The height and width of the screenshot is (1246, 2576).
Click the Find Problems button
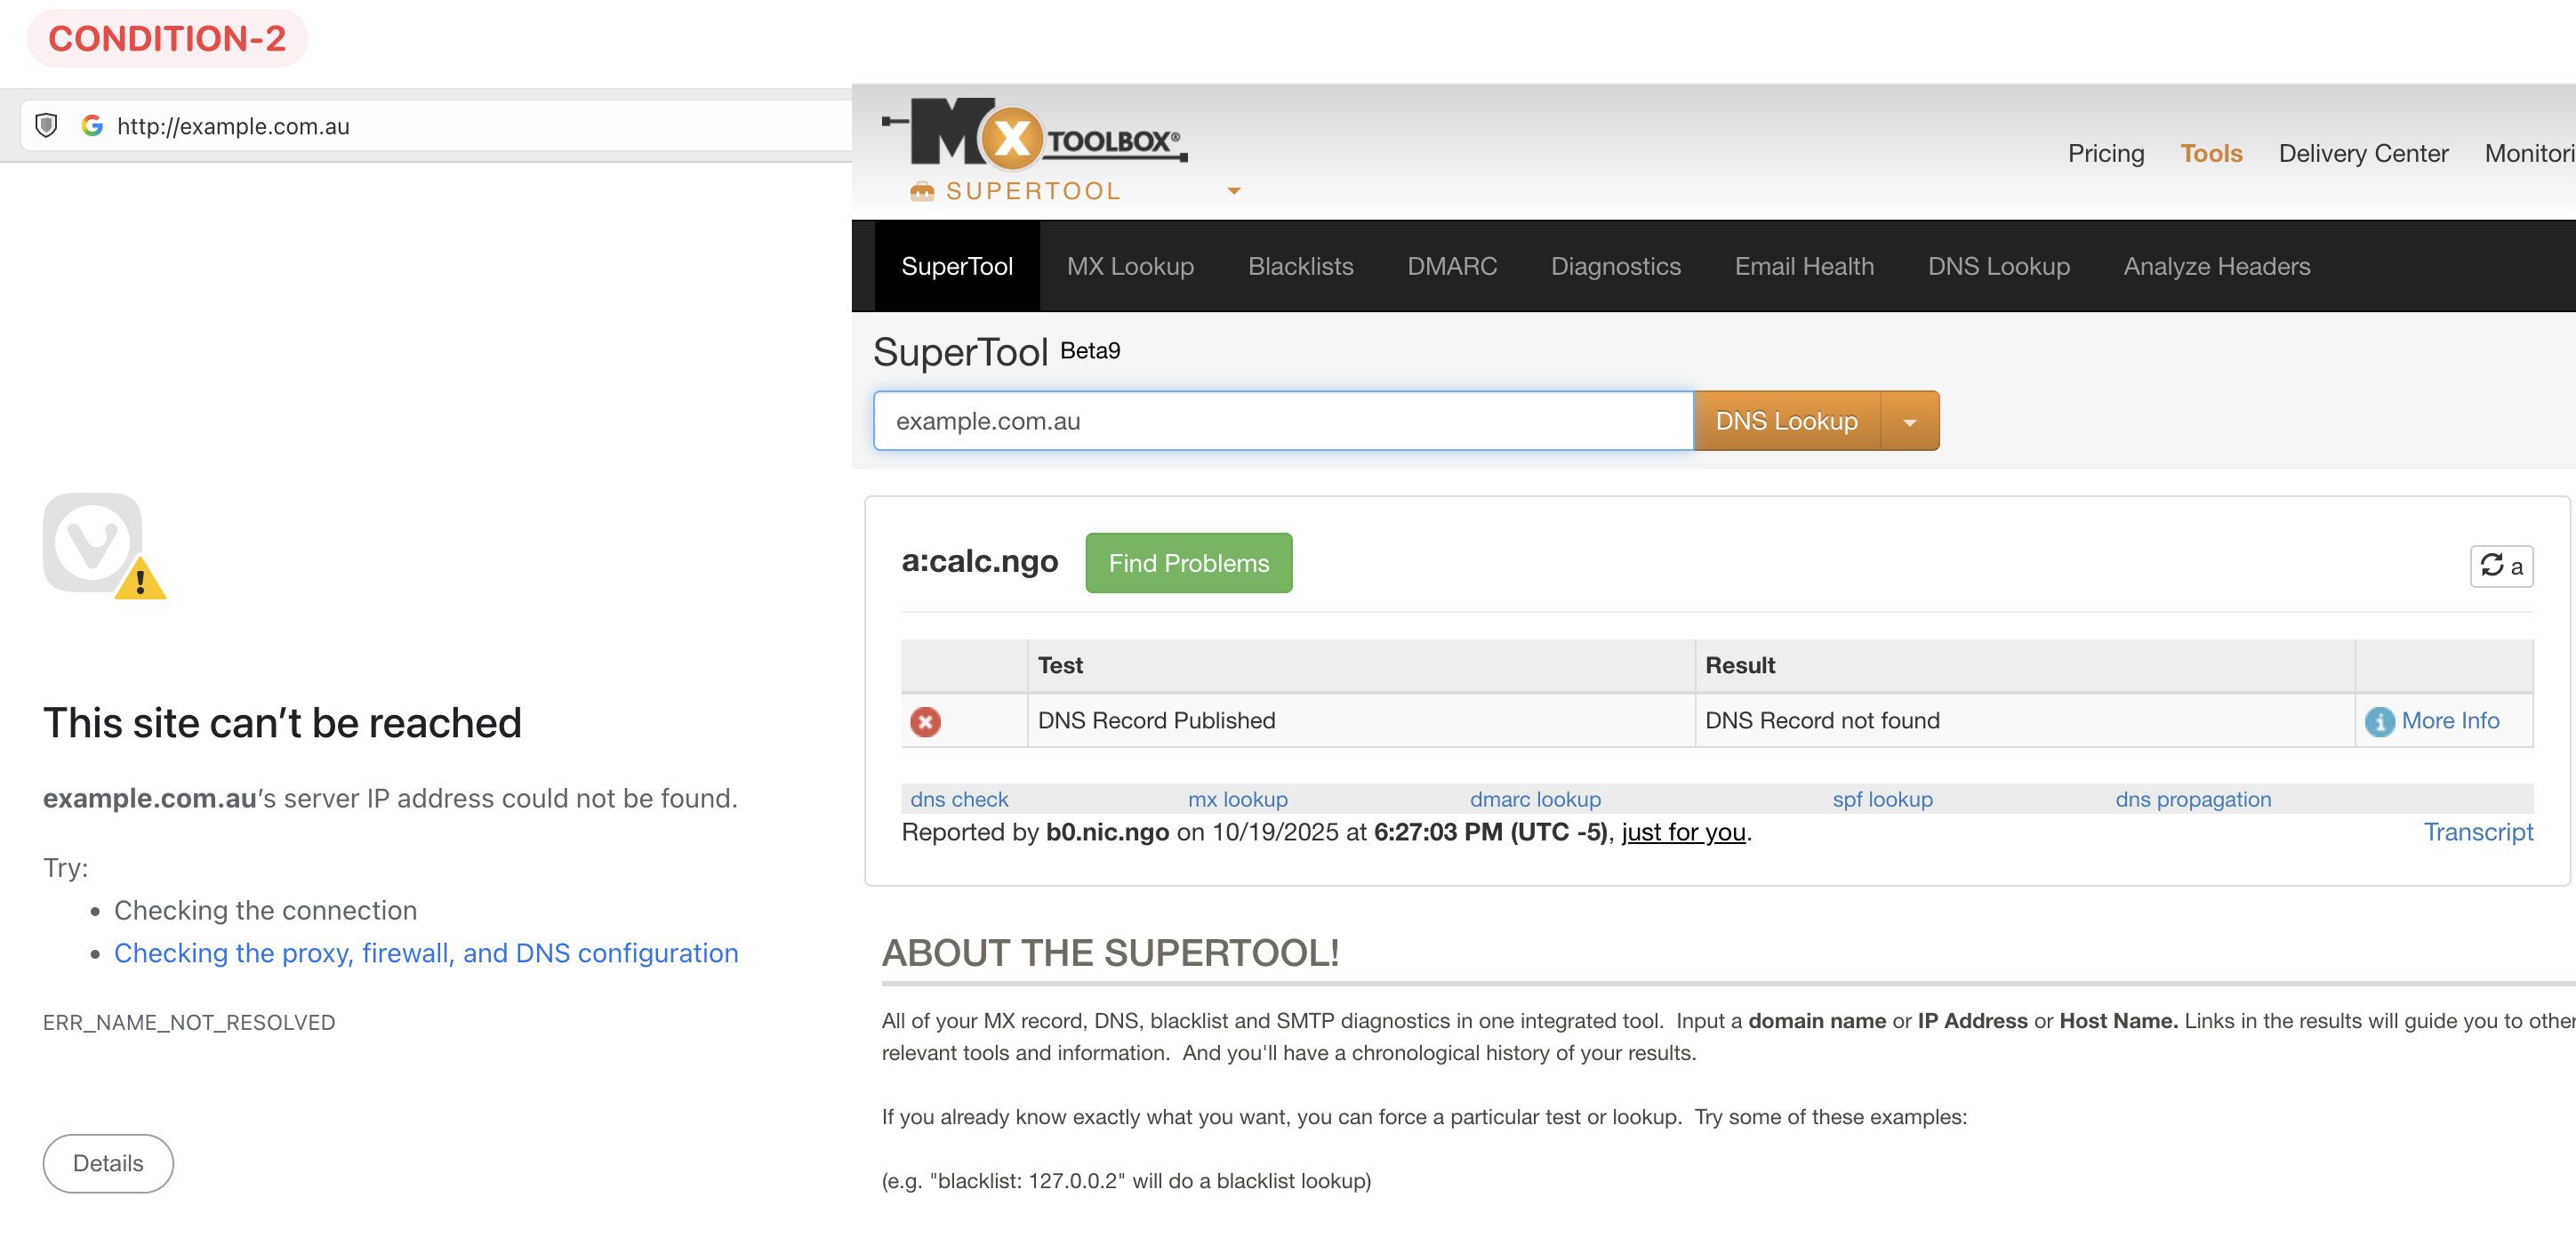click(x=1188, y=563)
